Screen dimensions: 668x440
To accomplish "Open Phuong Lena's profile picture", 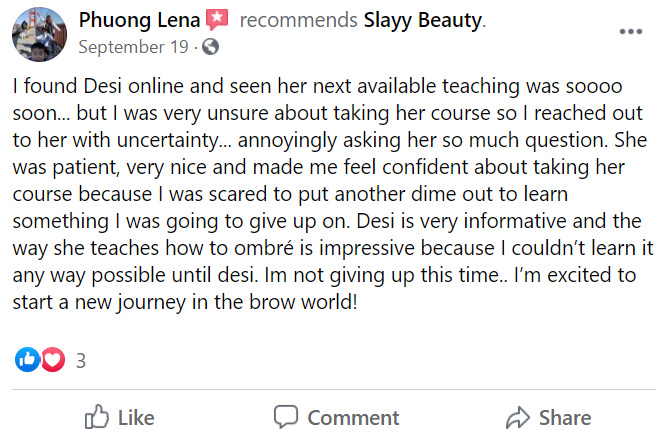I will pyautogui.click(x=38, y=33).
